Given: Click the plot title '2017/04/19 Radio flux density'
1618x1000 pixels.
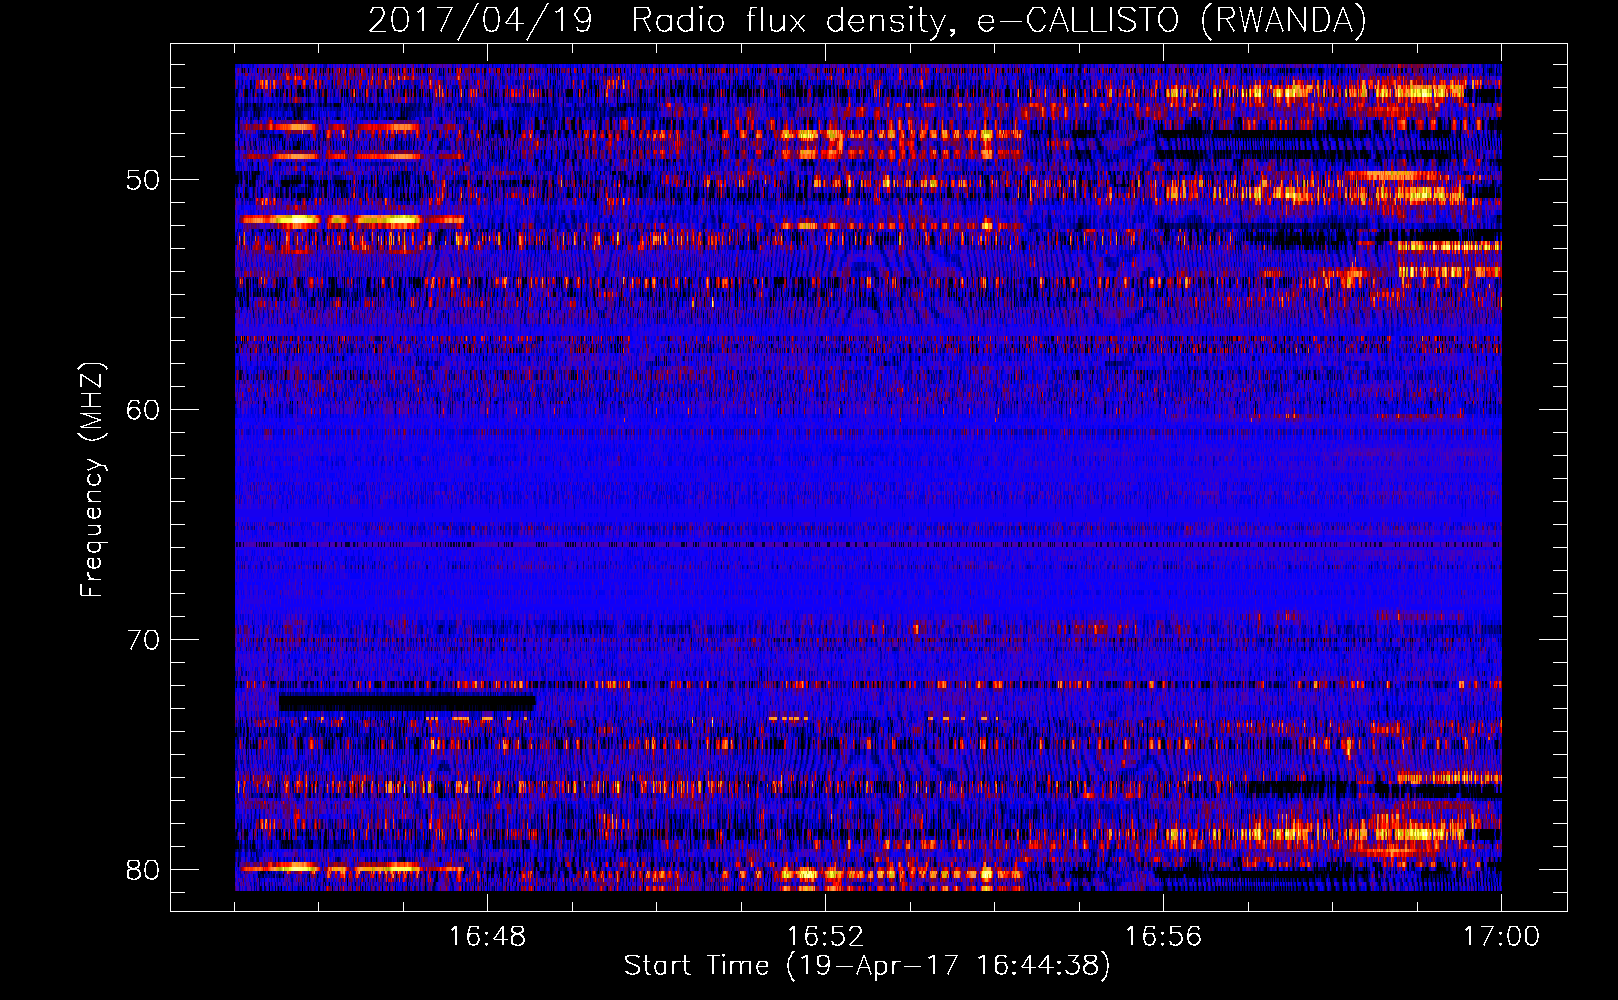Looking at the screenshot, I should pos(867,20).
